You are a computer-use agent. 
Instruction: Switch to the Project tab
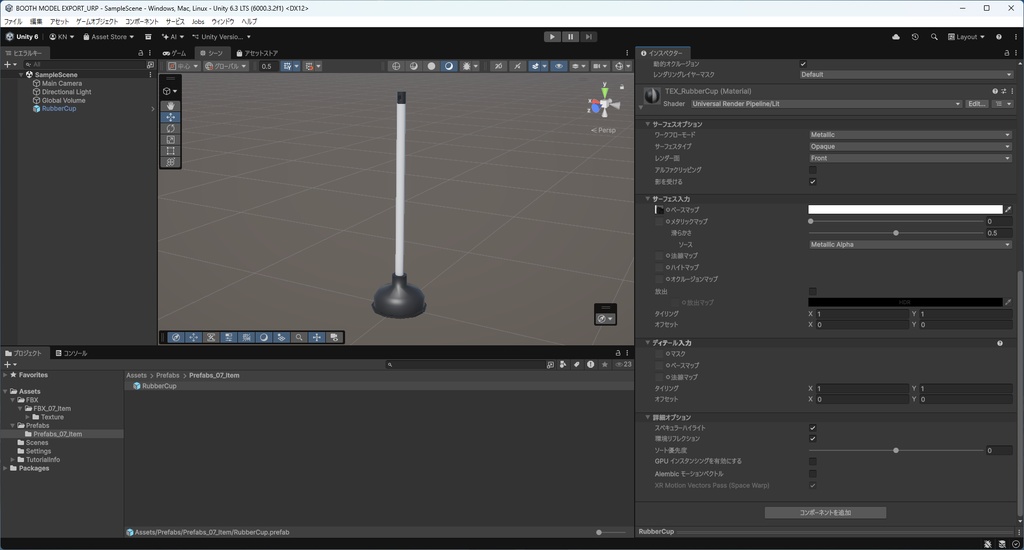pos(24,353)
